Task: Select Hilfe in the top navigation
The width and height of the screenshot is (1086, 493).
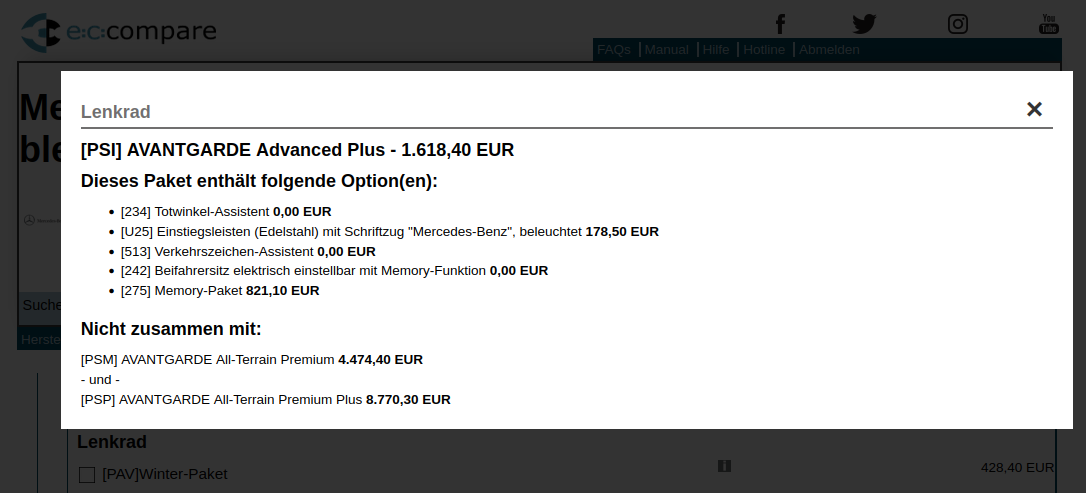Action: coord(715,50)
